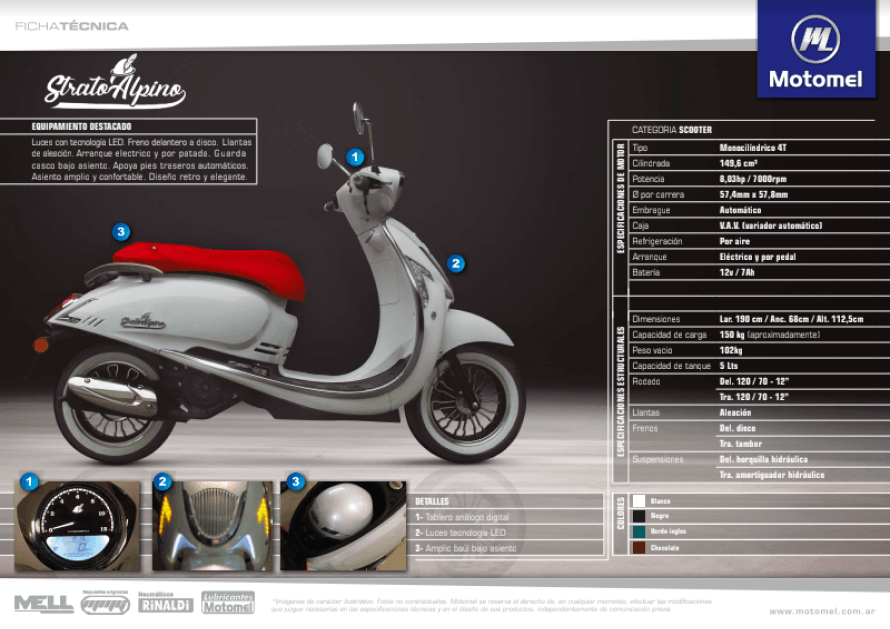Screen dimensions: 890x629
Task: Select the value Del. horquilla hidráulica
Action: coord(763,459)
